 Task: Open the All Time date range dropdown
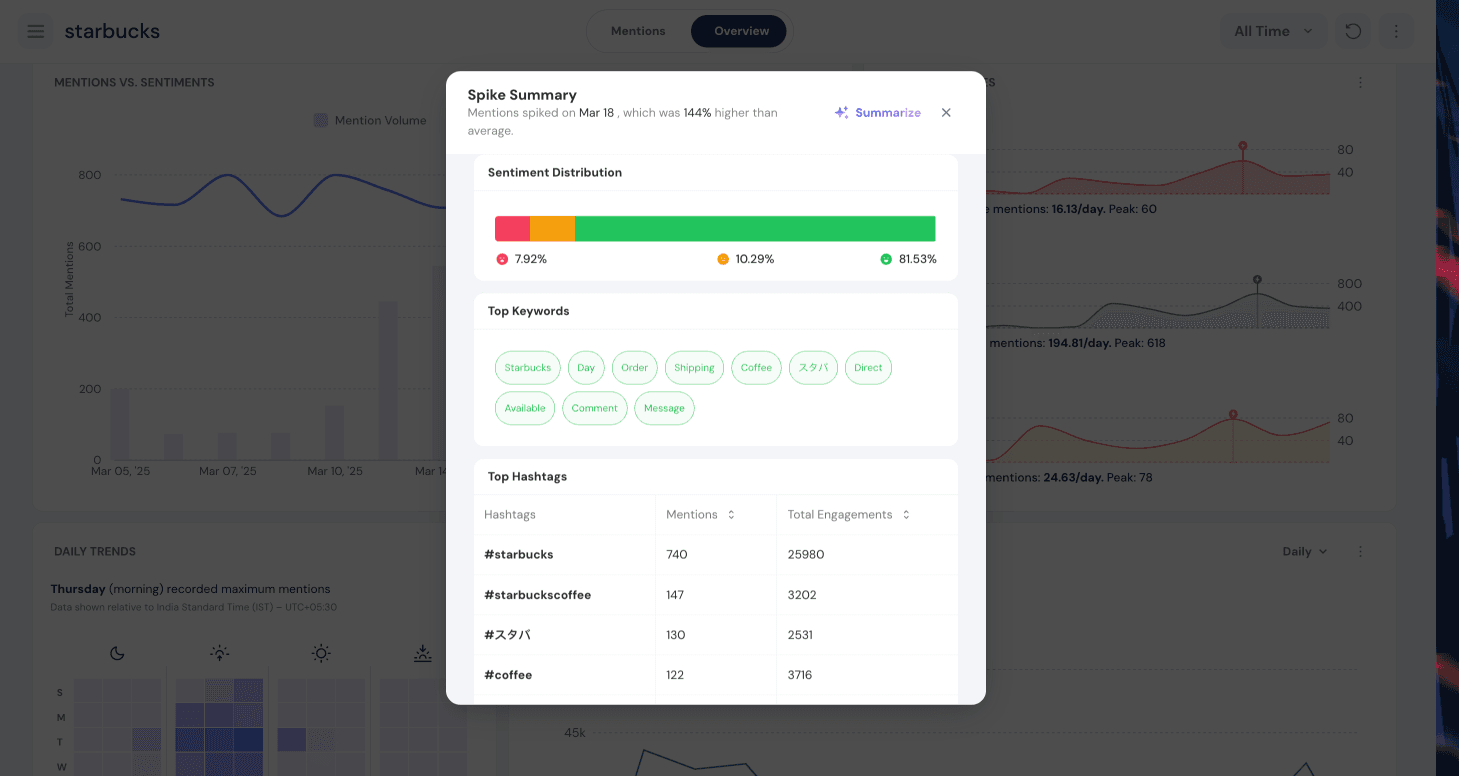pos(1273,31)
